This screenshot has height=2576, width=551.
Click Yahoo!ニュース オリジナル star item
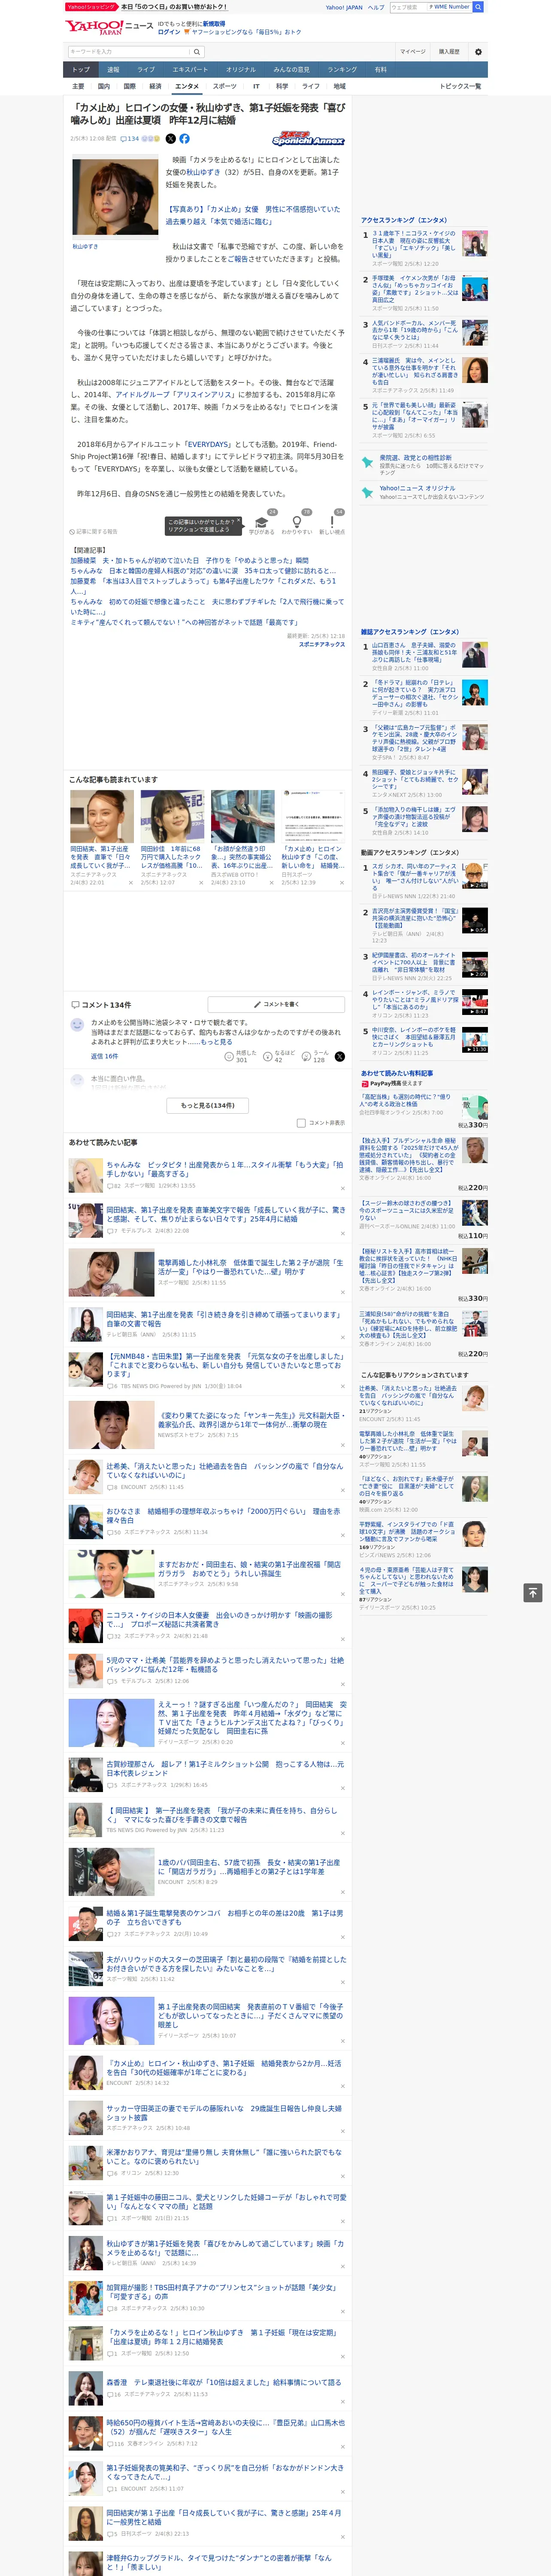pos(424,492)
